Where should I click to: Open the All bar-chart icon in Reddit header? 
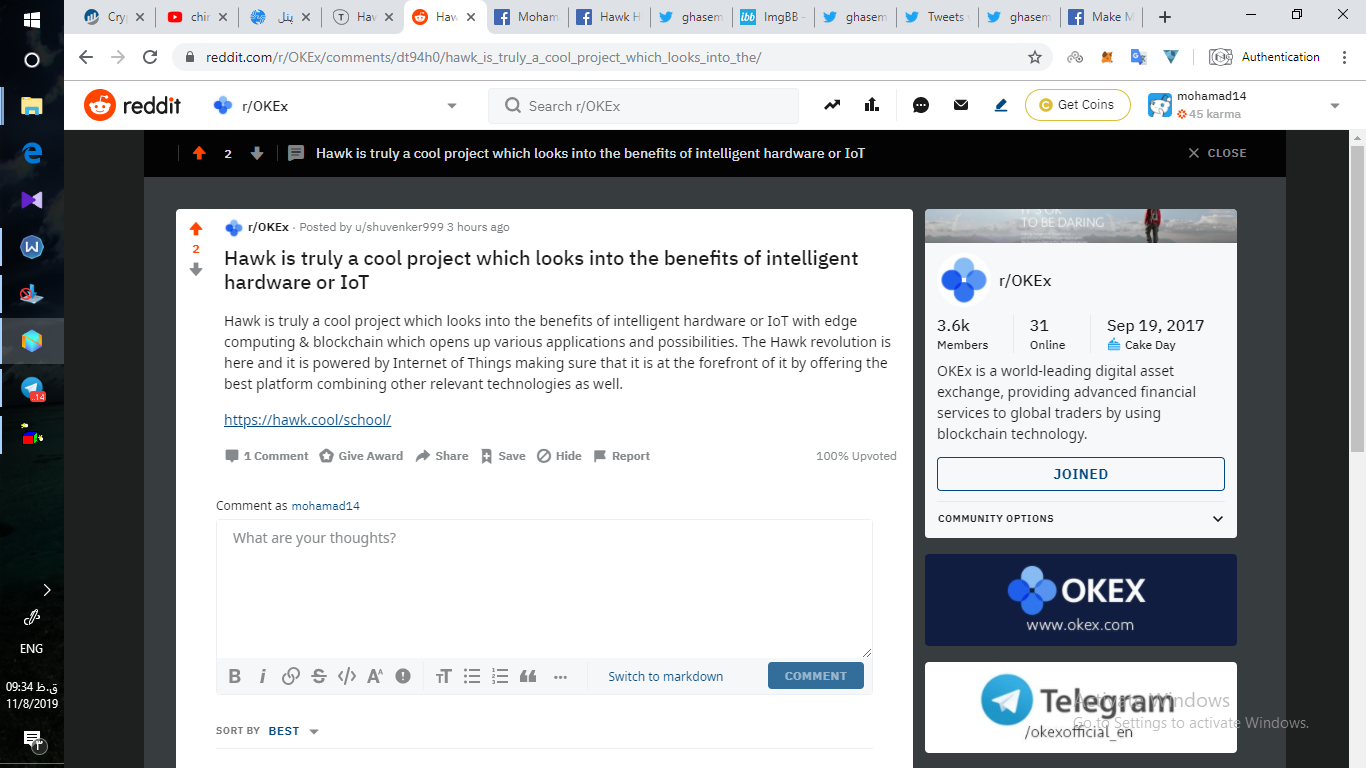[871, 105]
